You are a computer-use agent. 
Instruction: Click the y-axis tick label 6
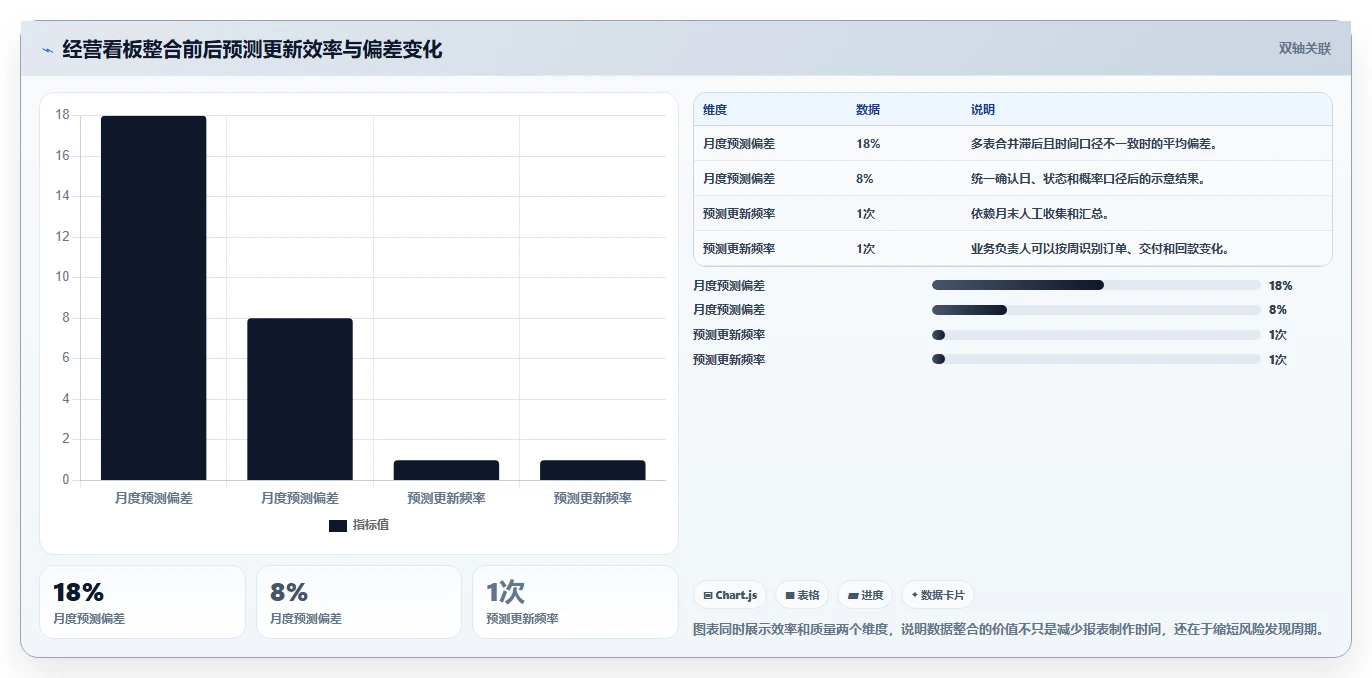pyautogui.click(x=66, y=358)
